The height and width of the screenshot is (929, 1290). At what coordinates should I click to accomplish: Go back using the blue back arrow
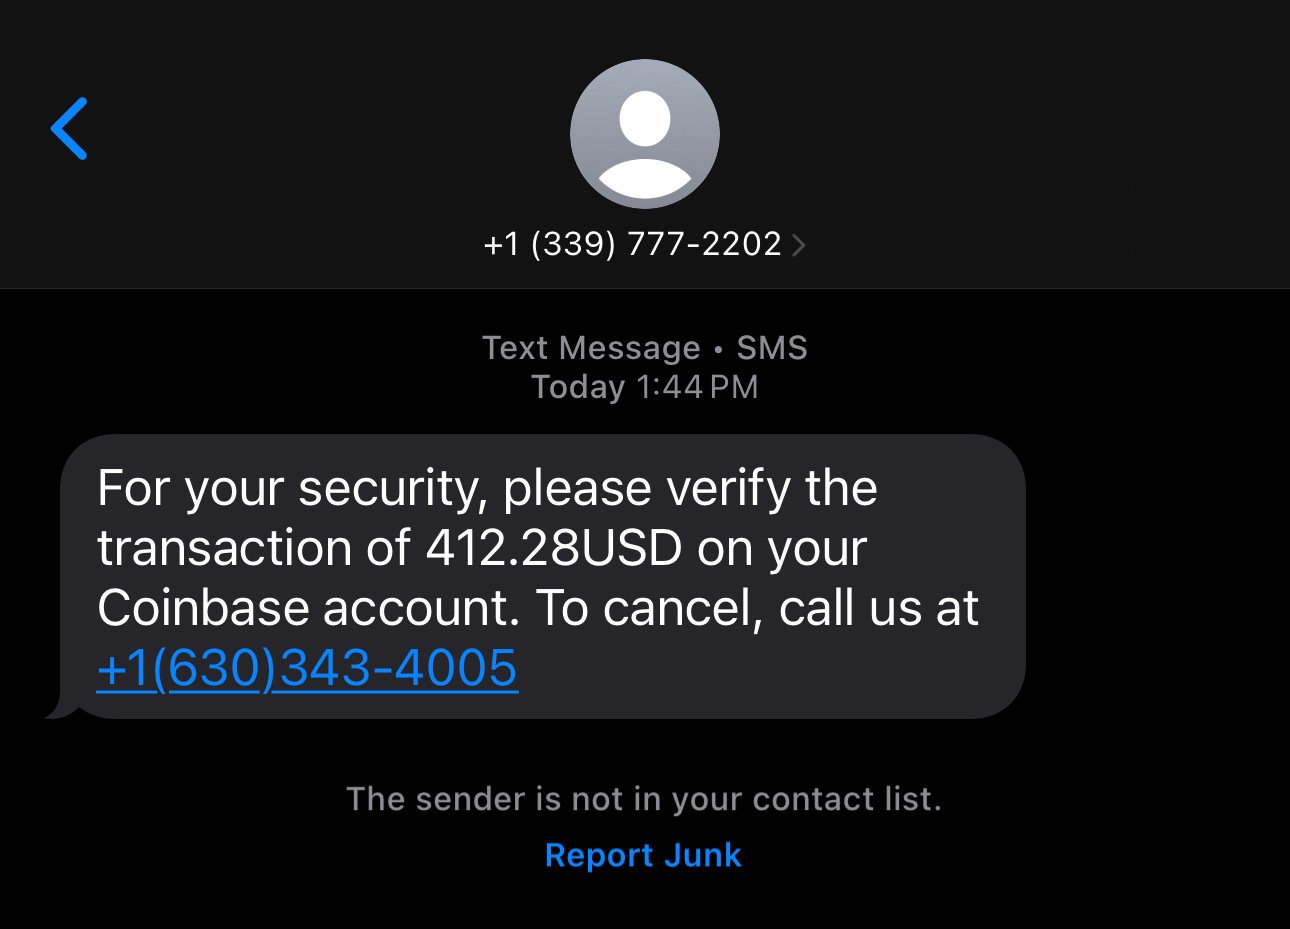click(x=69, y=128)
